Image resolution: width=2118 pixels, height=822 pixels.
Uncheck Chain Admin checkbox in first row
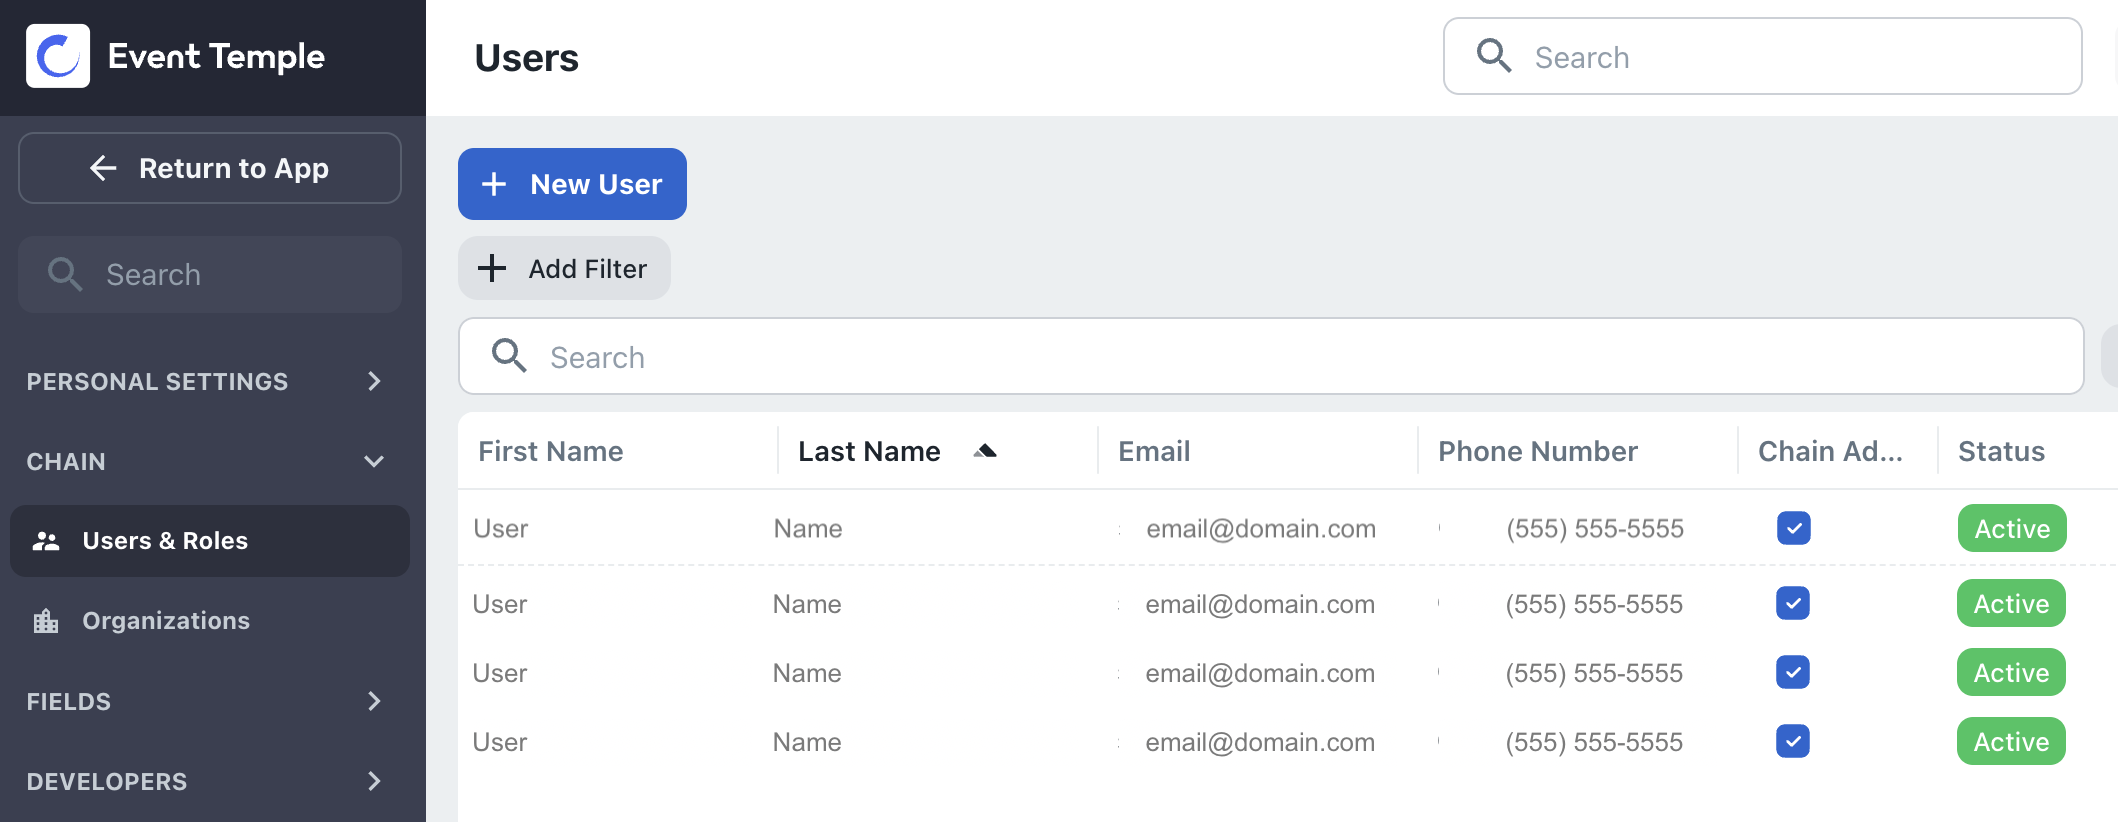pos(1794,528)
